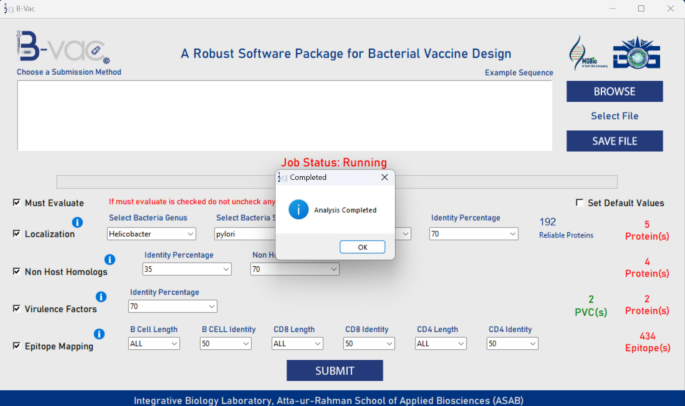Image resolution: width=685 pixels, height=406 pixels.
Task: Click the Choose a Submission Method label
Action: 69,72
